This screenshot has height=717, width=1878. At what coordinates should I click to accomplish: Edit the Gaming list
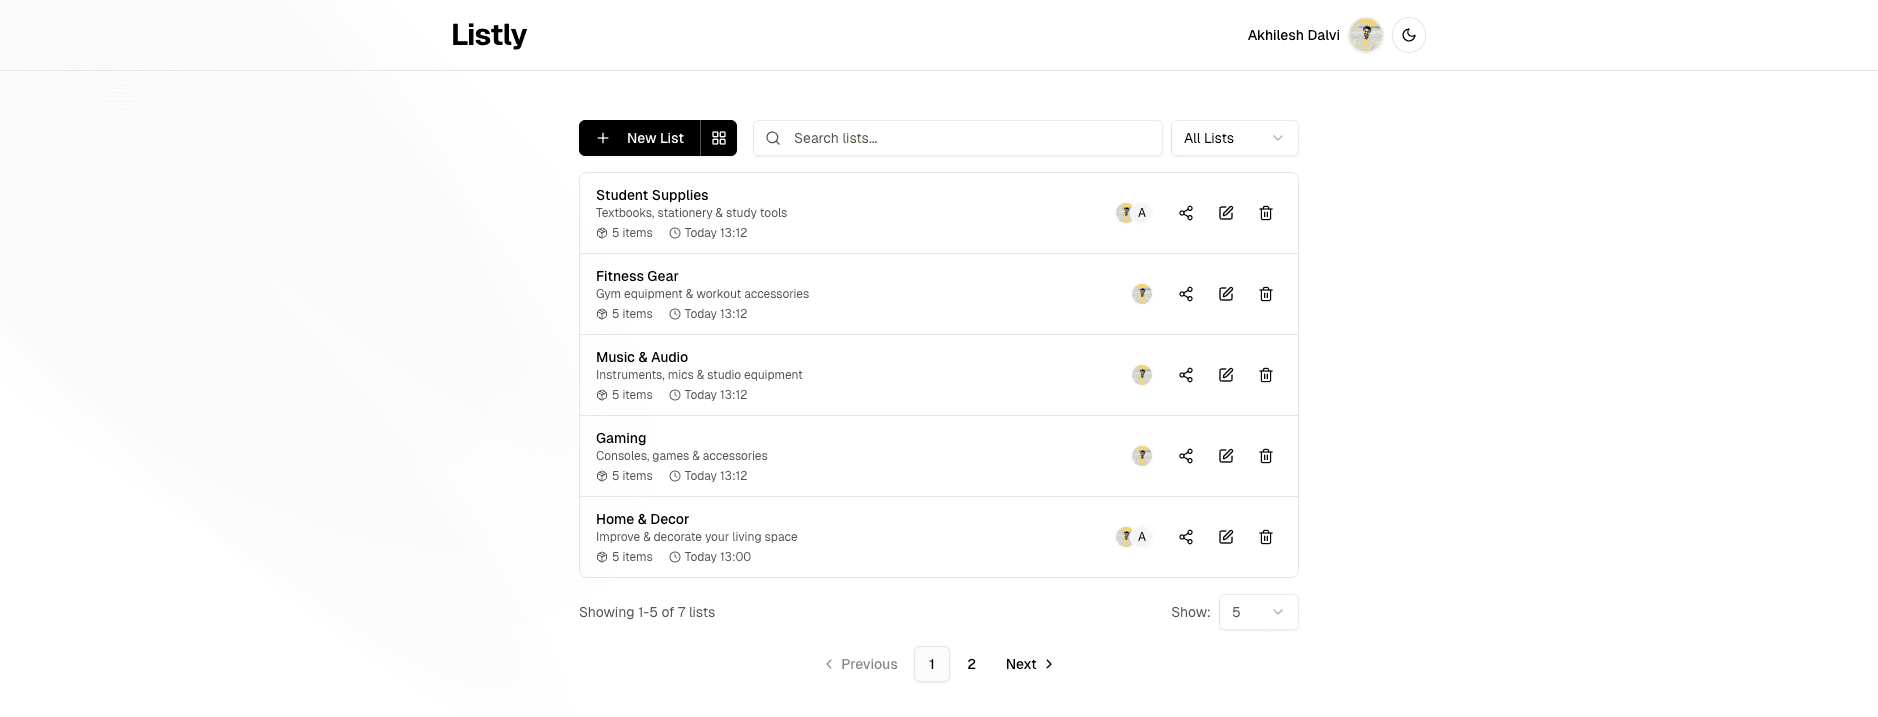pos(1225,456)
